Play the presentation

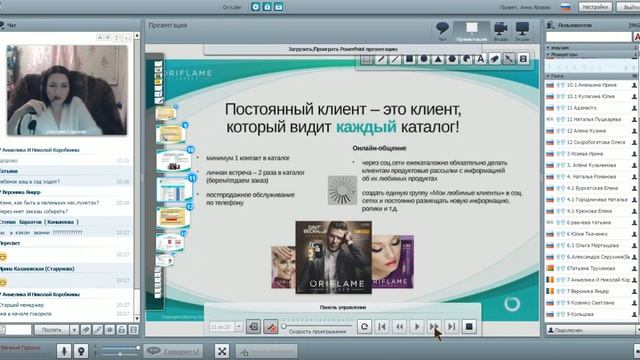tap(417, 327)
